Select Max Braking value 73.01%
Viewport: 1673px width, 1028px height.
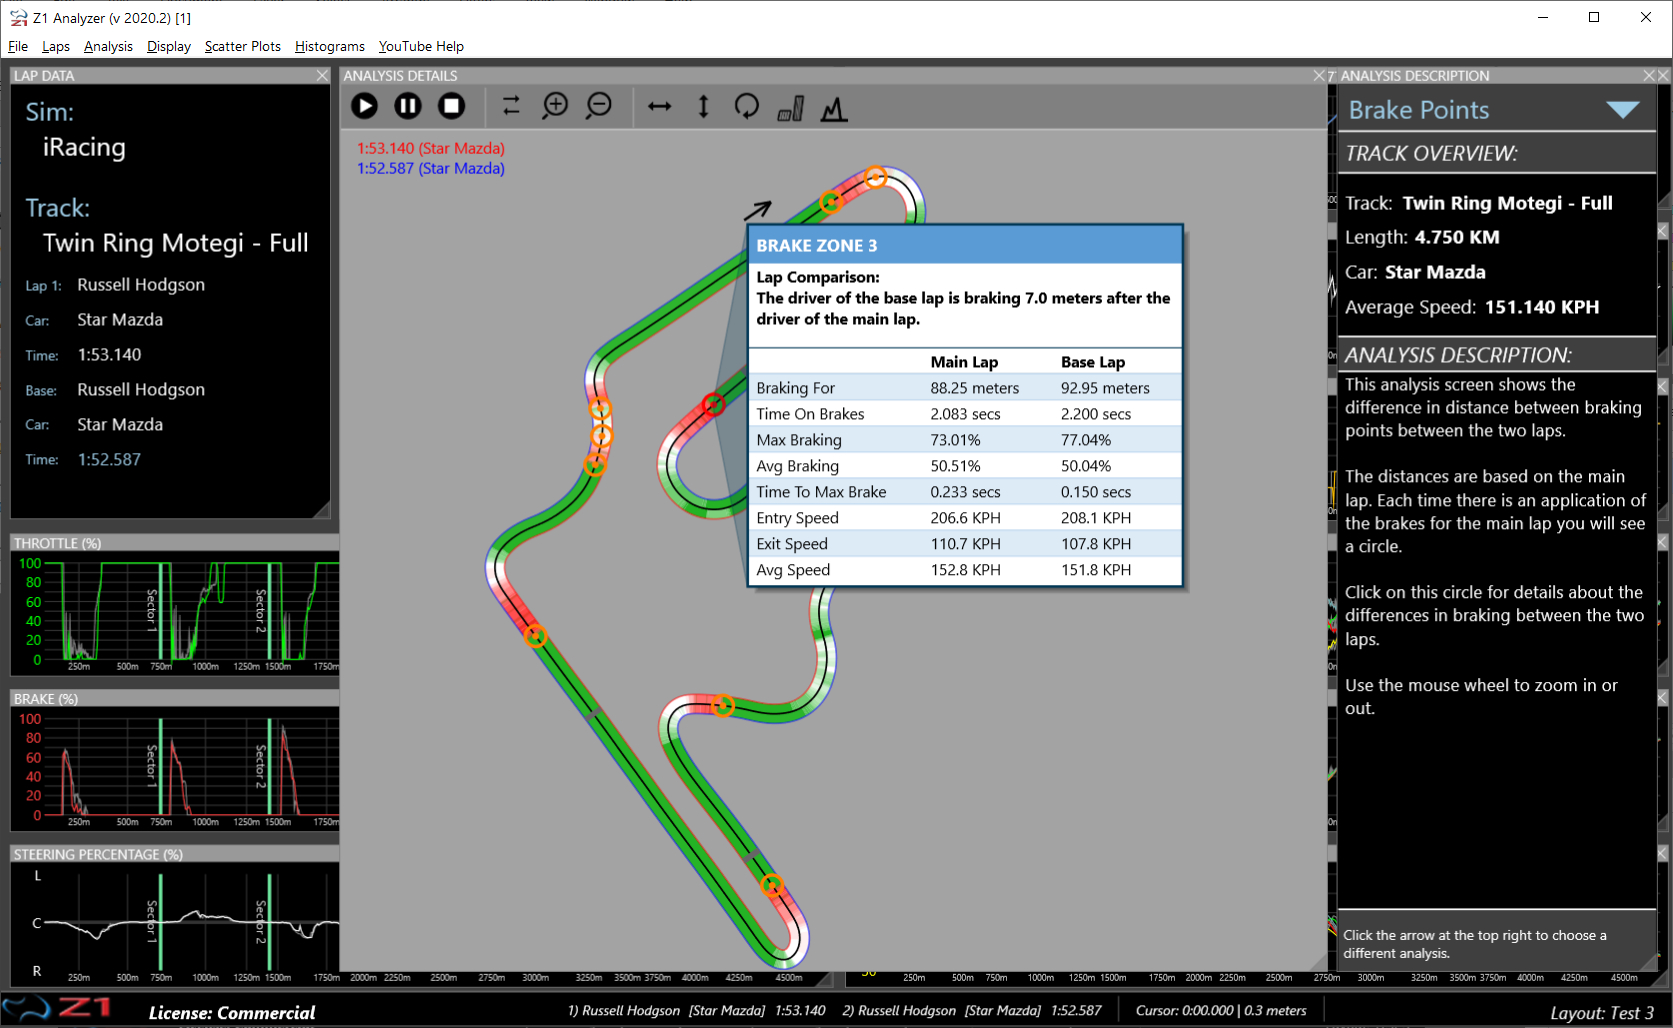[x=955, y=440]
